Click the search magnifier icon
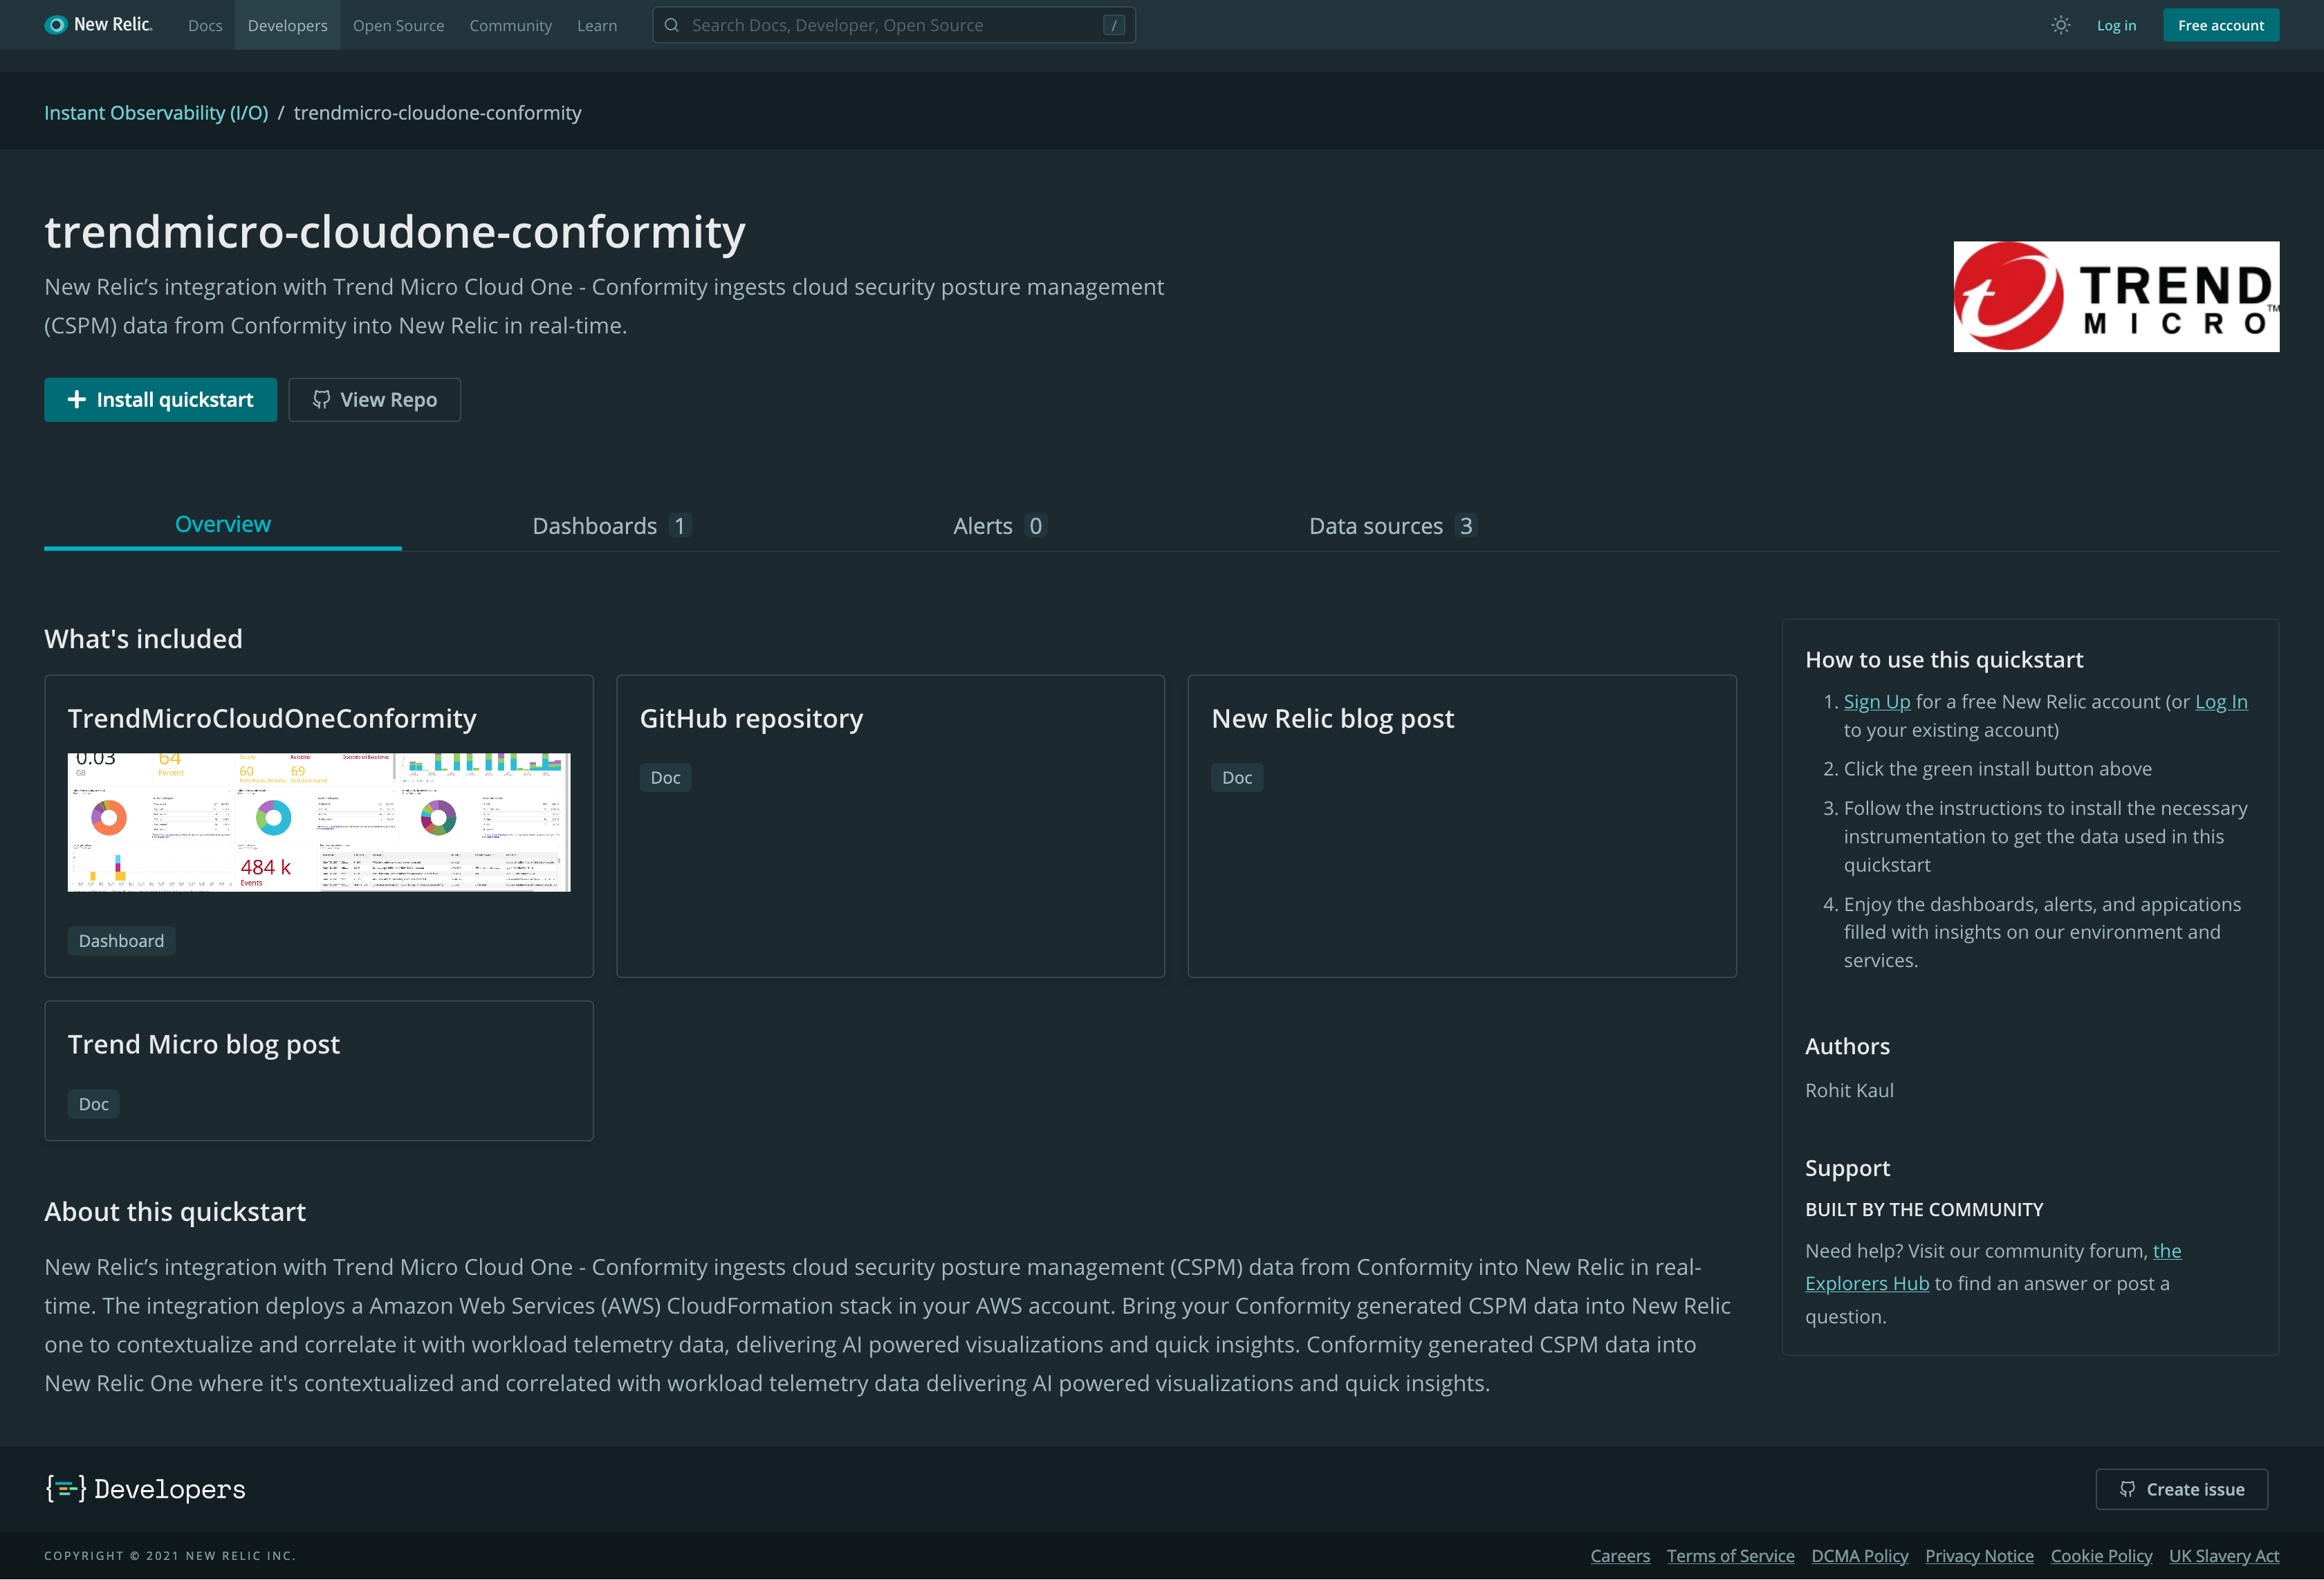This screenshot has height=1580, width=2324. [672, 24]
